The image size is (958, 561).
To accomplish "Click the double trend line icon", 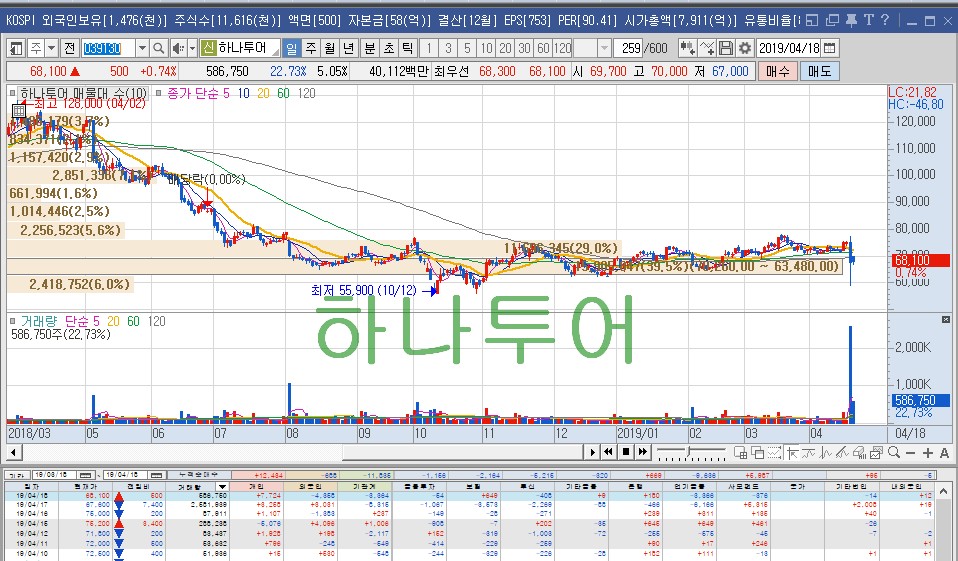I will click(x=843, y=452).
